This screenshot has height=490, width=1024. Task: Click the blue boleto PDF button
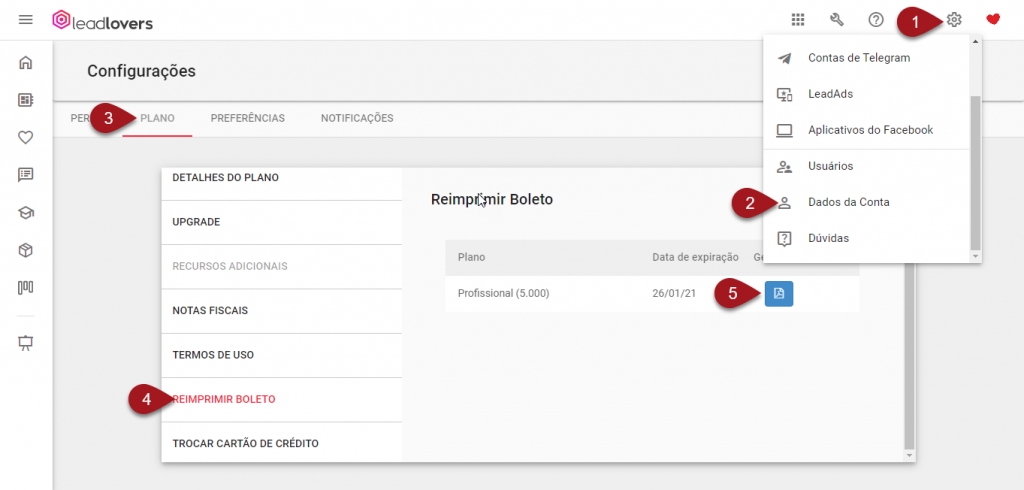[779, 293]
